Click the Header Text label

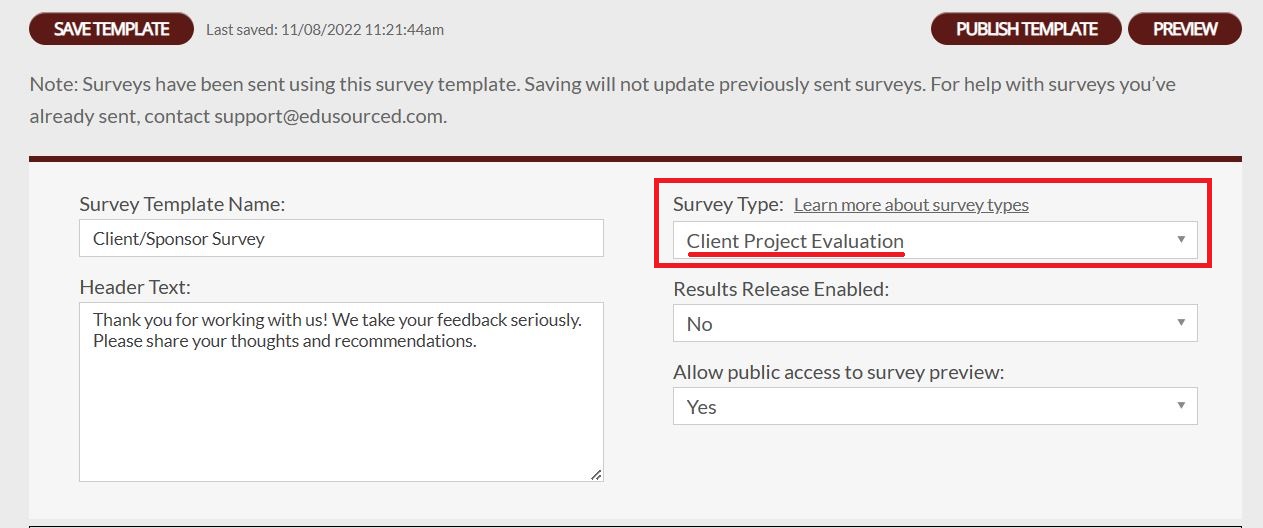coord(135,287)
